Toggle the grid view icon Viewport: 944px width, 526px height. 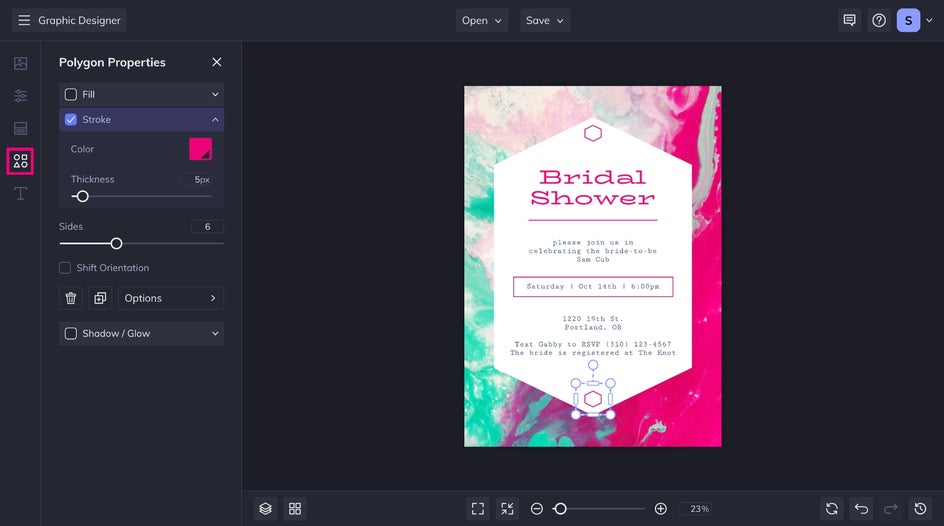[295, 509]
